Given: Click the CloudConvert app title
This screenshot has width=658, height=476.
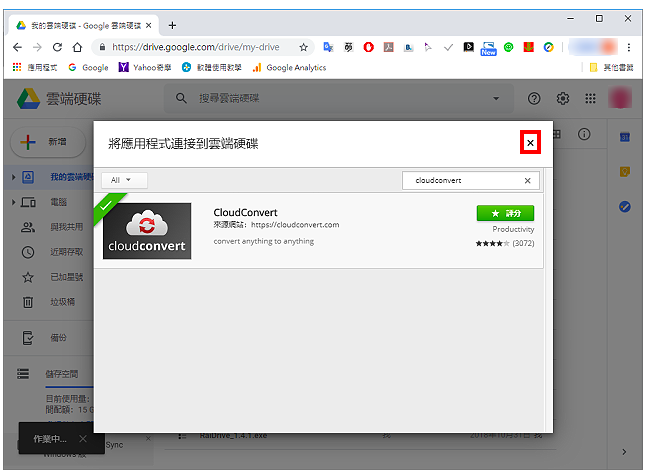Looking at the screenshot, I should 245,212.
